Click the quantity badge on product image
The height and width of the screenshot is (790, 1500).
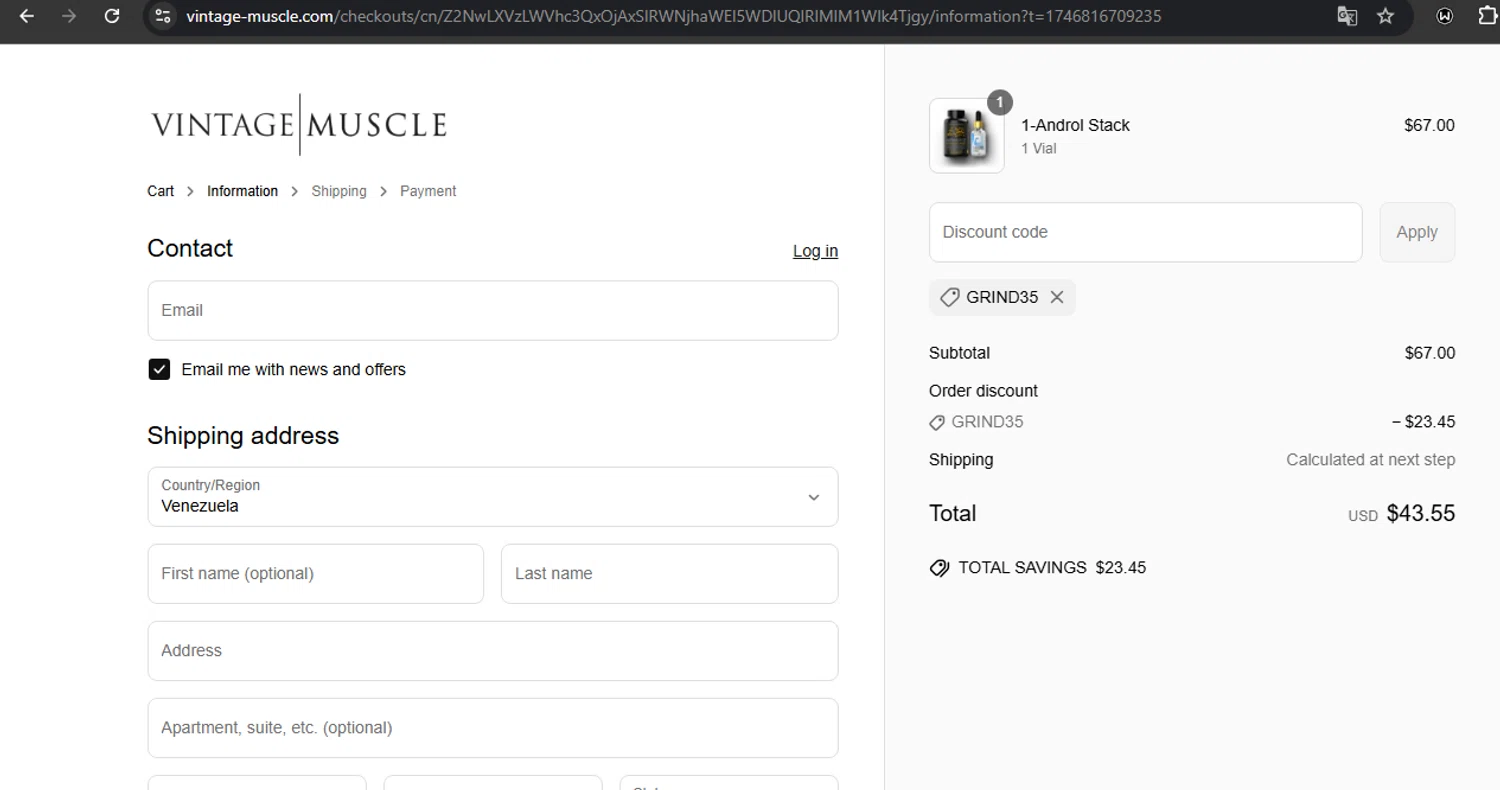point(1000,102)
